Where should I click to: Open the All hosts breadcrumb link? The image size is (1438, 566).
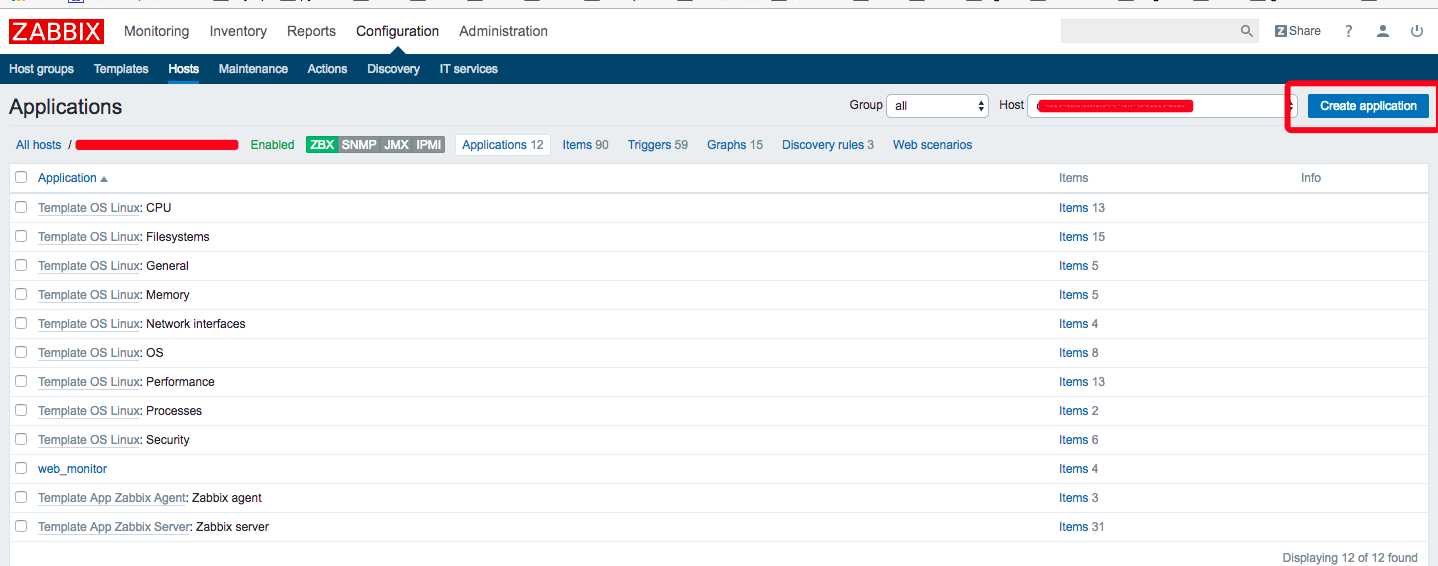(x=38, y=145)
